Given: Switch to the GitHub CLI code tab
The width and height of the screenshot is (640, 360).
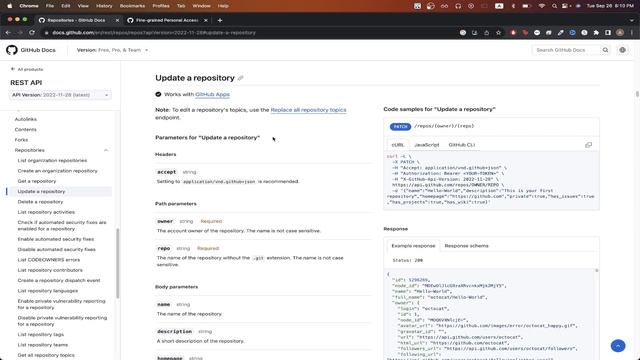Looking at the screenshot, I should tap(462, 145).
